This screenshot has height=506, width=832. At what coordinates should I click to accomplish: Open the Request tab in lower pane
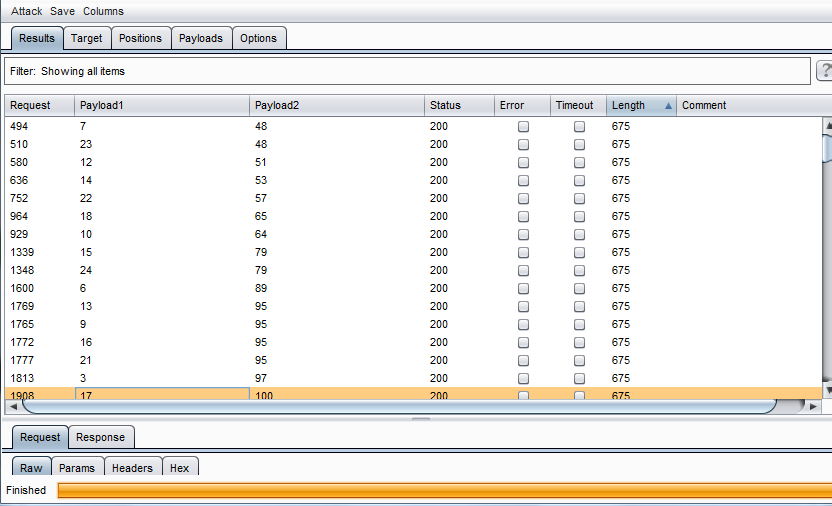tap(40, 437)
